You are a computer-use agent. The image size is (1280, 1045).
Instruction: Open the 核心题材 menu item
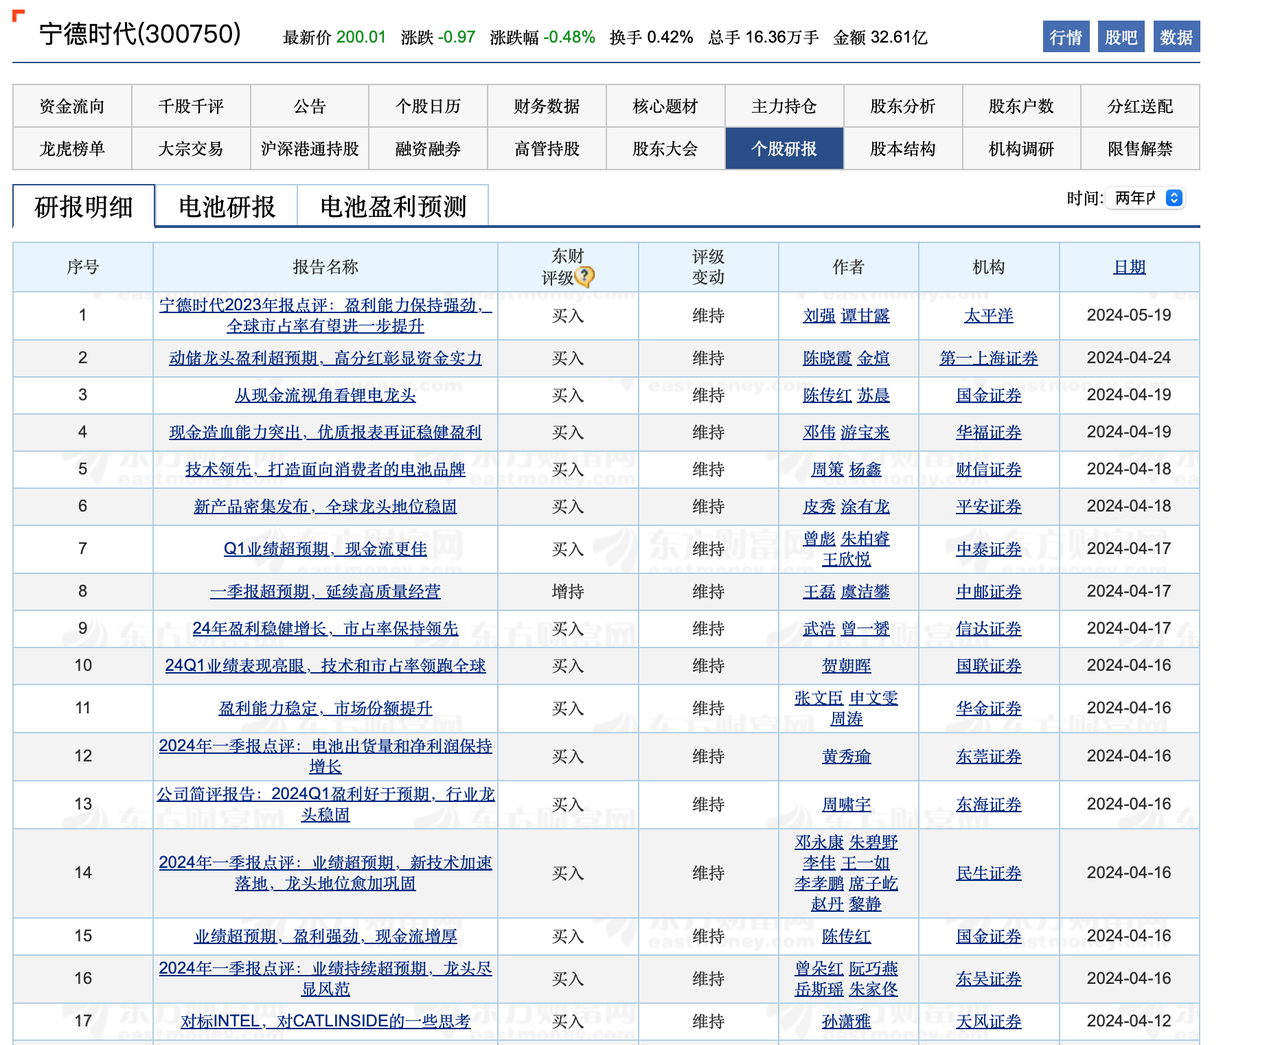point(666,106)
